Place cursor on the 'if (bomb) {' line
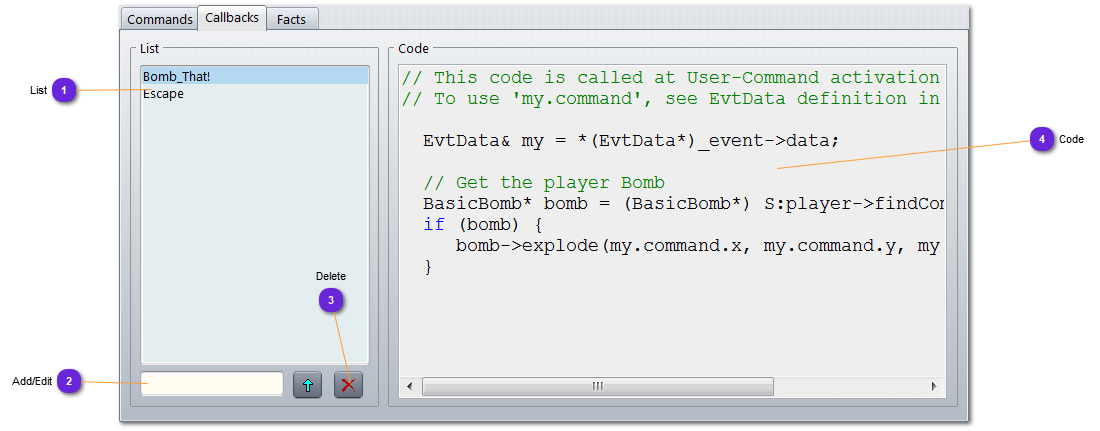Viewport: 1100px width, 431px height. 482,225
